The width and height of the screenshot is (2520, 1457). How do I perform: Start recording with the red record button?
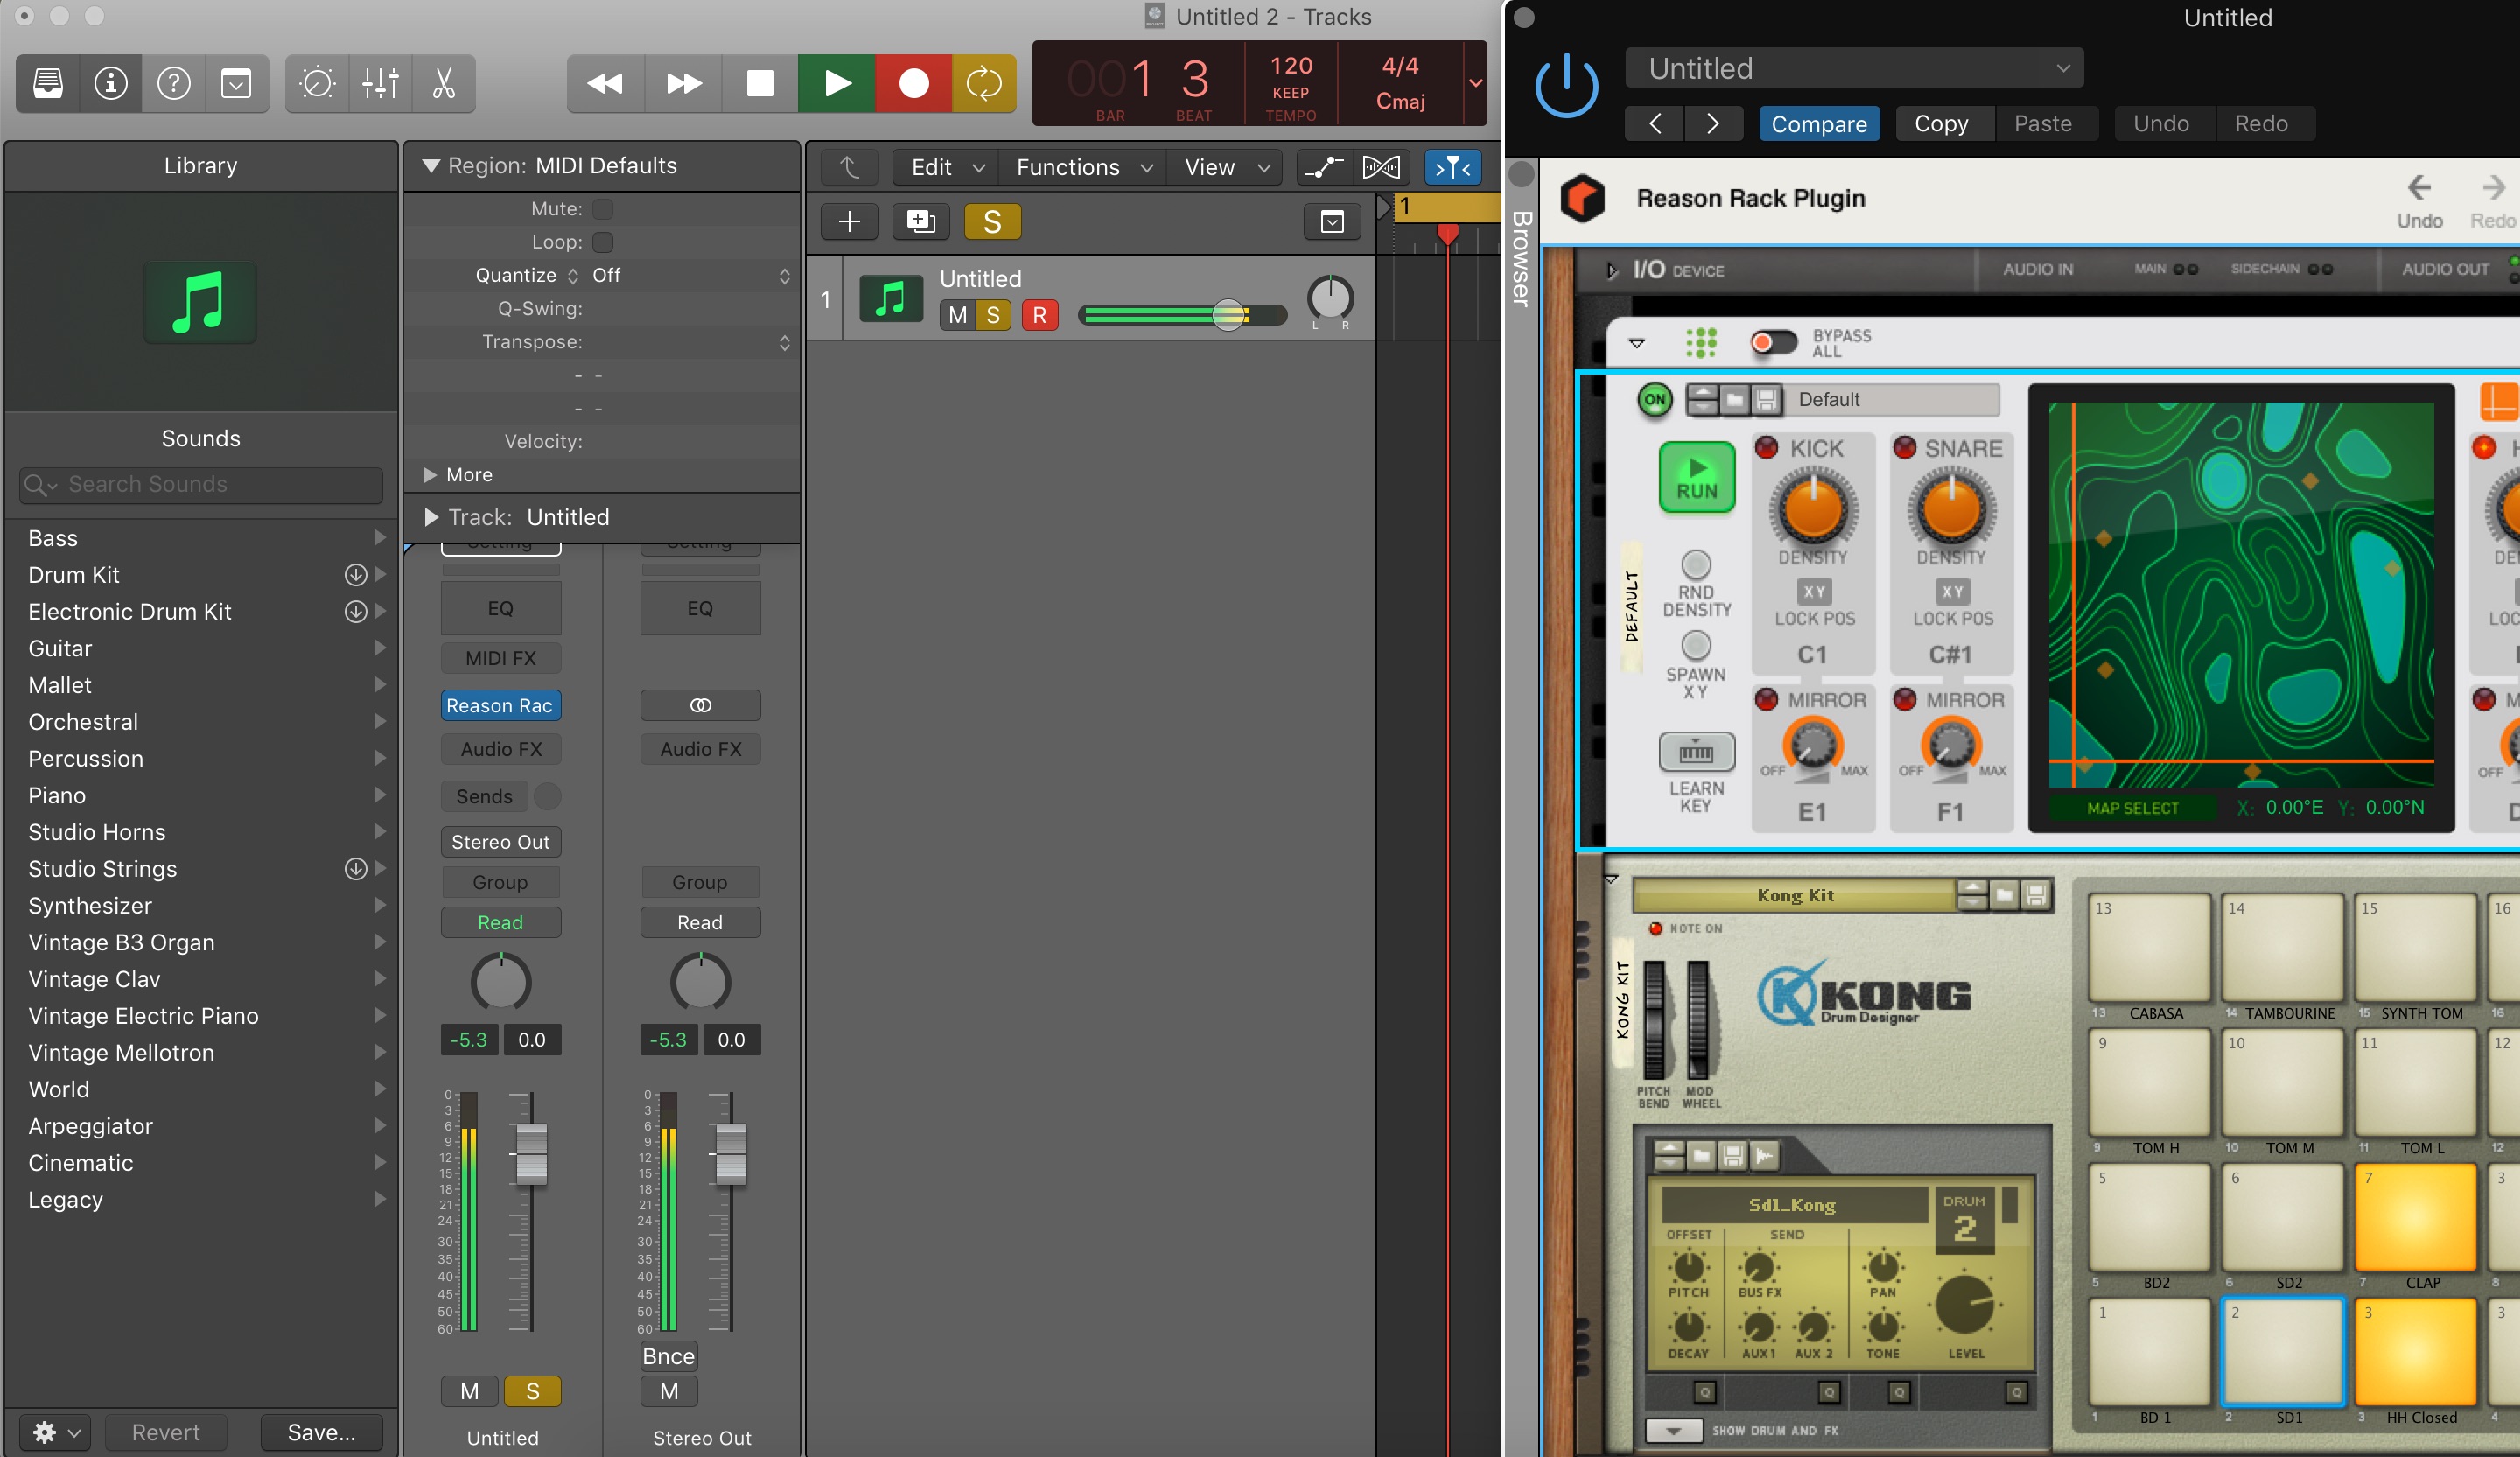point(913,83)
